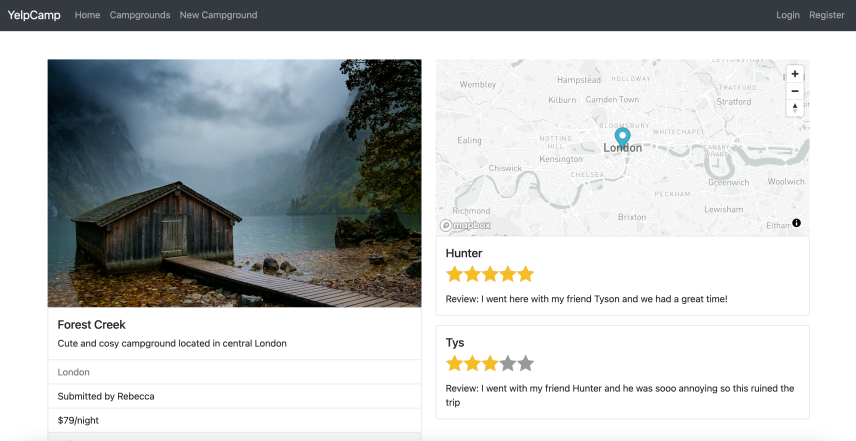Click the Forest Creek campground photo
Screen dimensions: 856x441
pyautogui.click(x=234, y=183)
